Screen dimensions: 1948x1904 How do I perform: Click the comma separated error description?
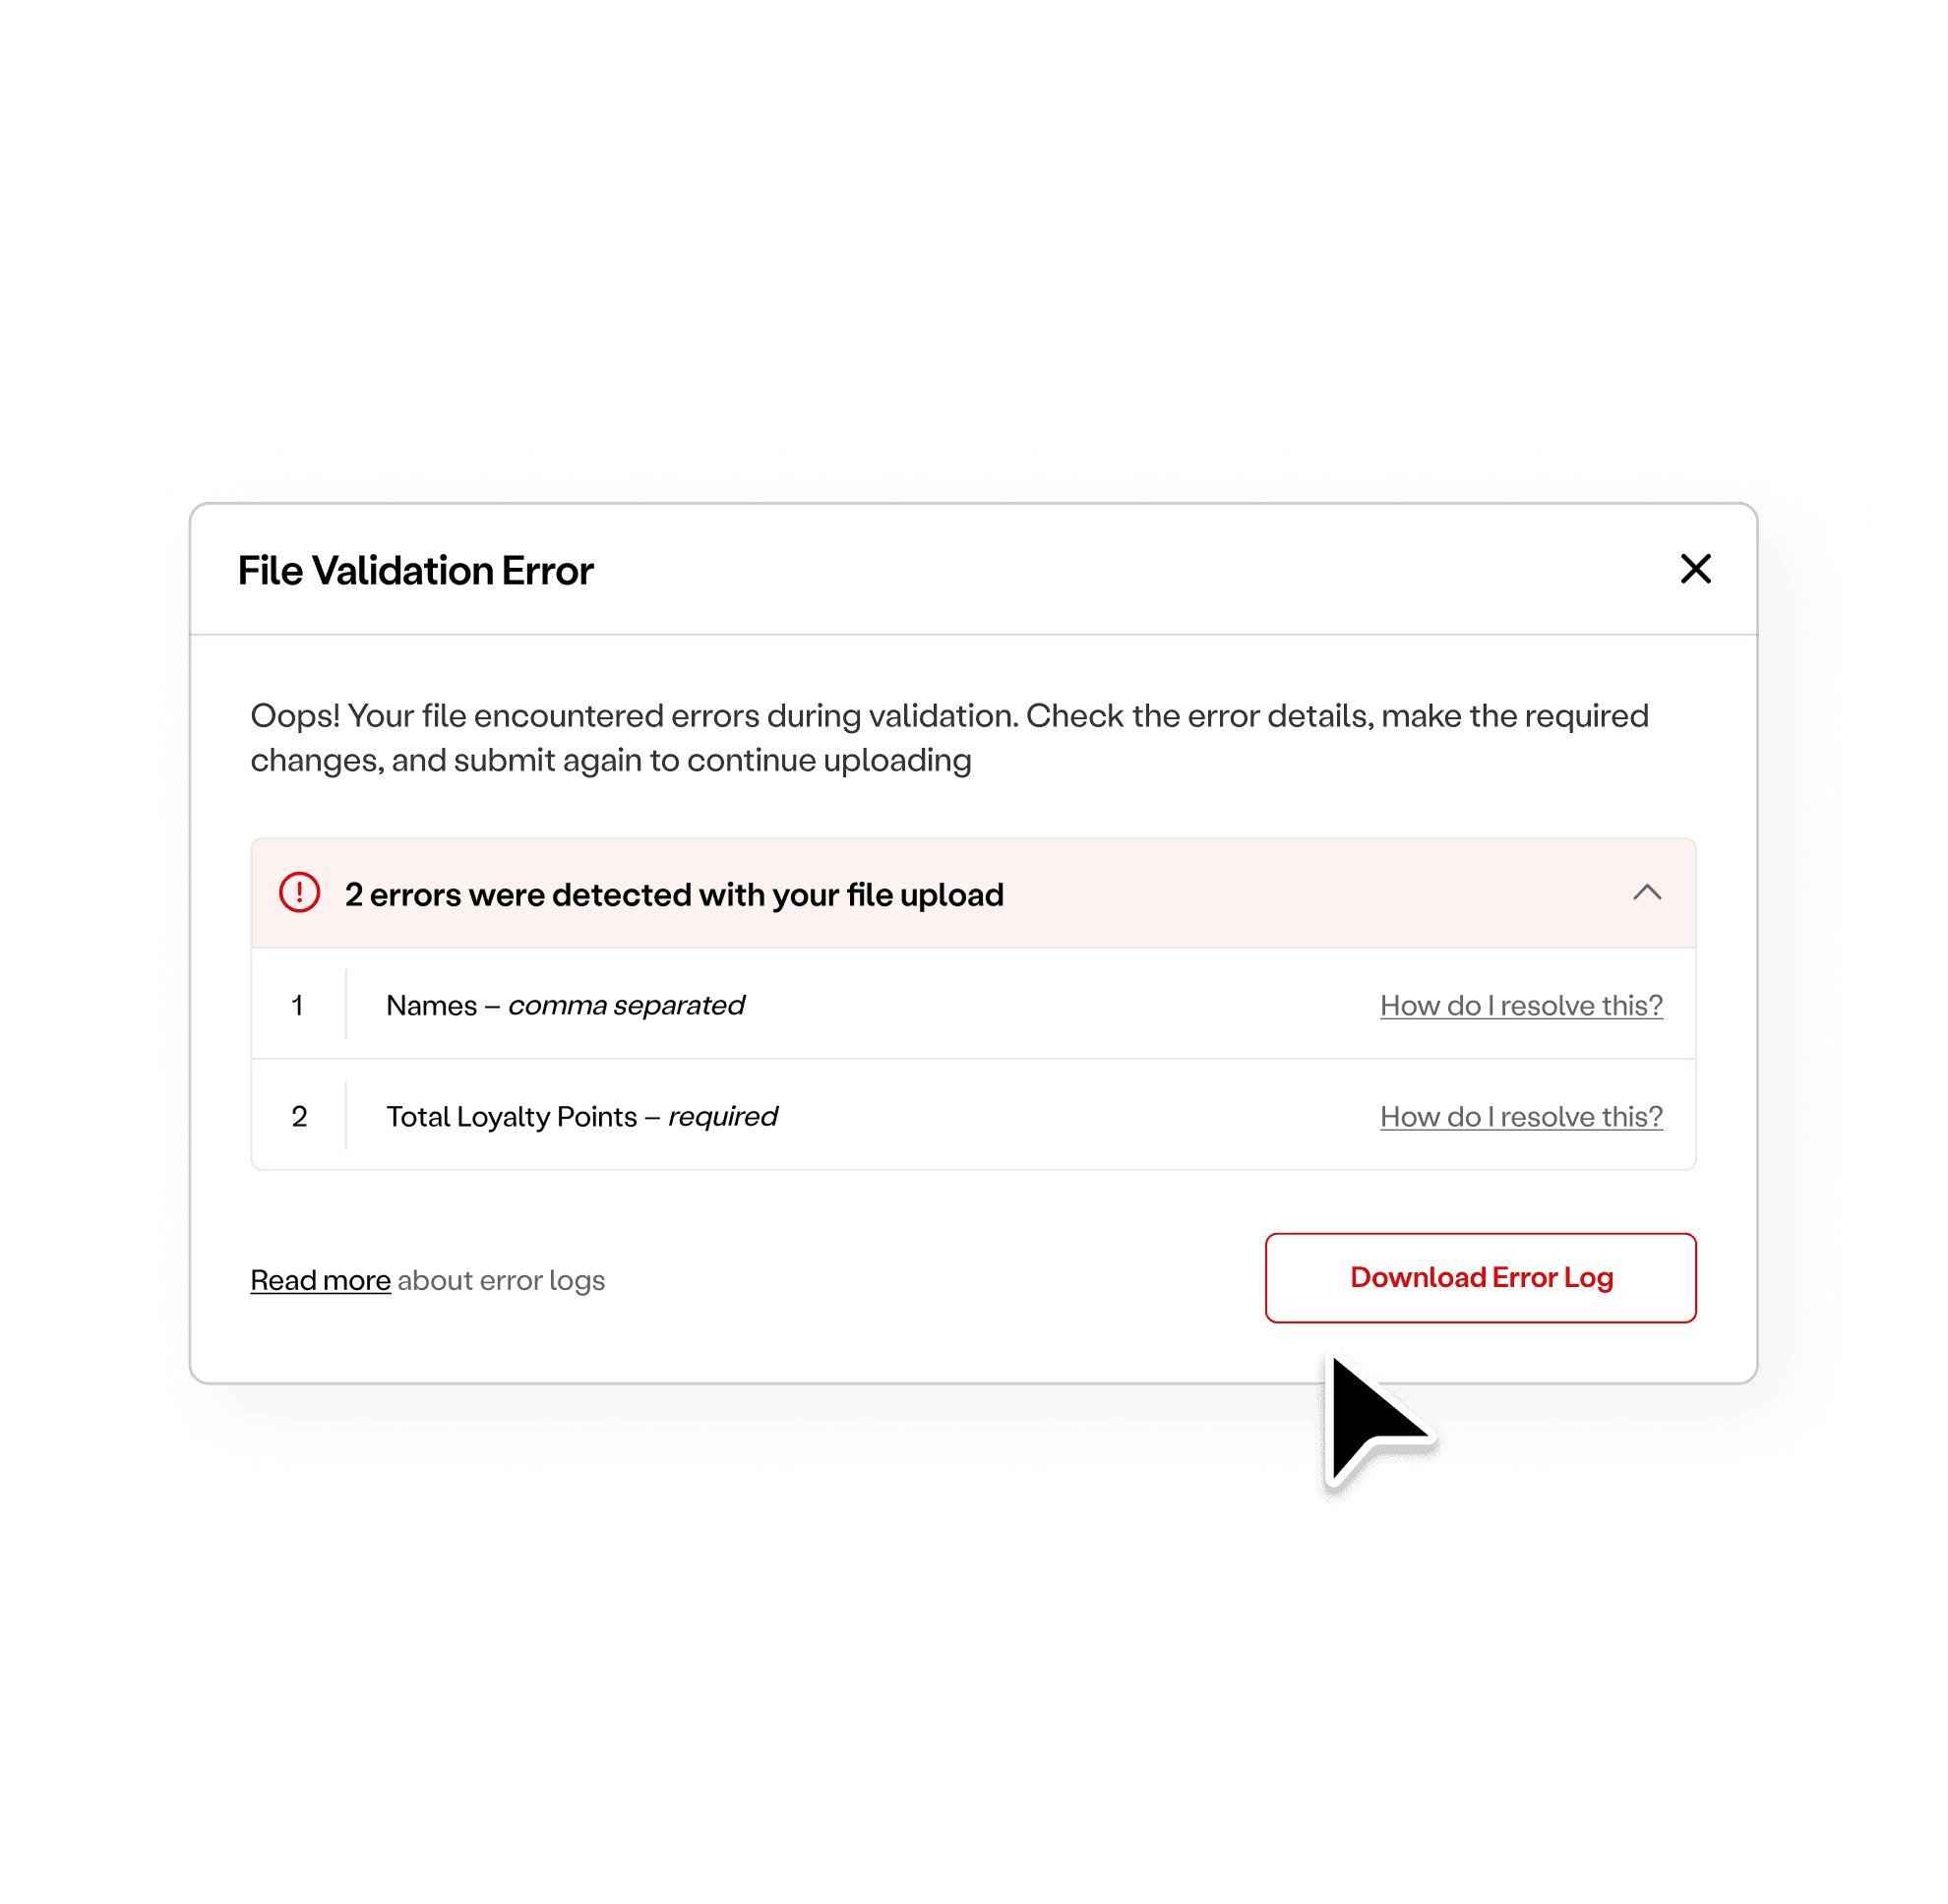point(626,1005)
